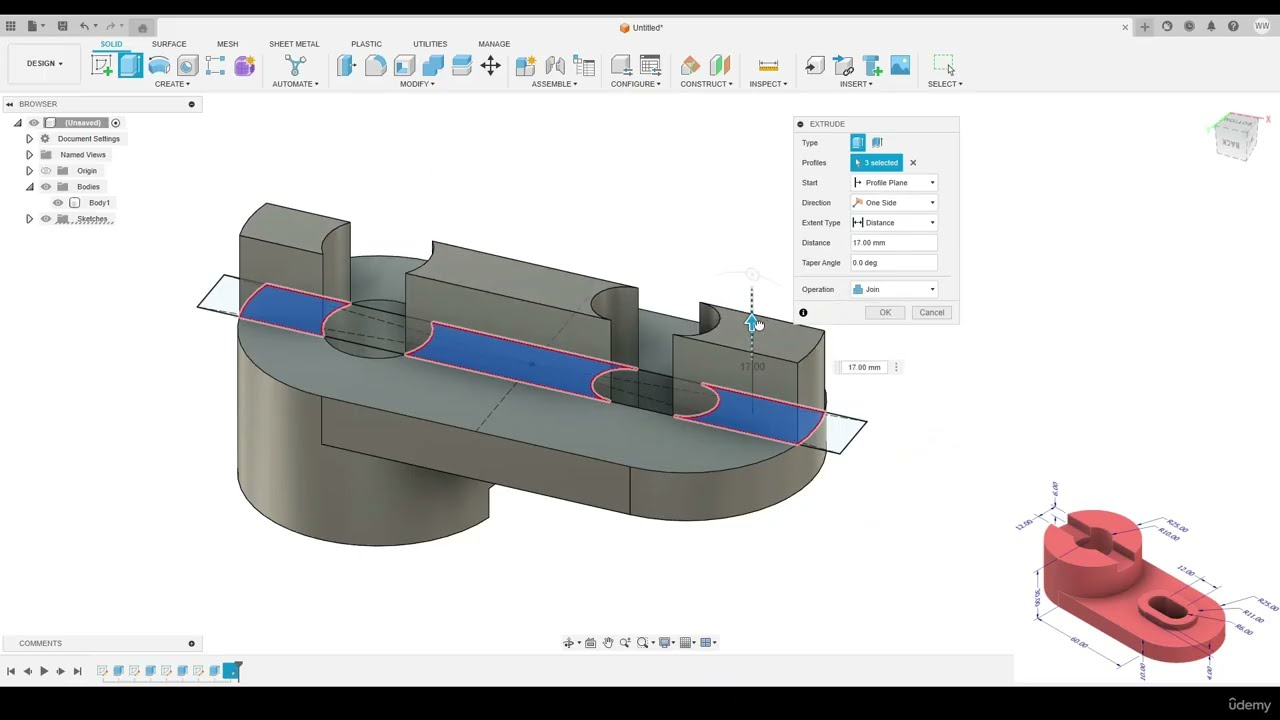Click the Undo arrow

tap(84, 27)
